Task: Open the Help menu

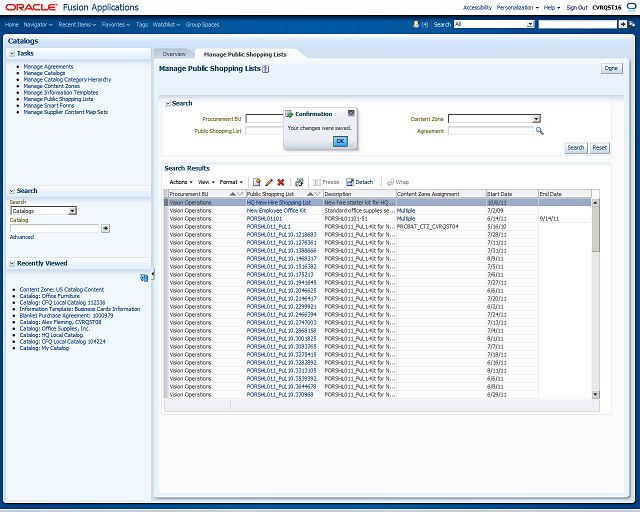Action: pos(551,7)
